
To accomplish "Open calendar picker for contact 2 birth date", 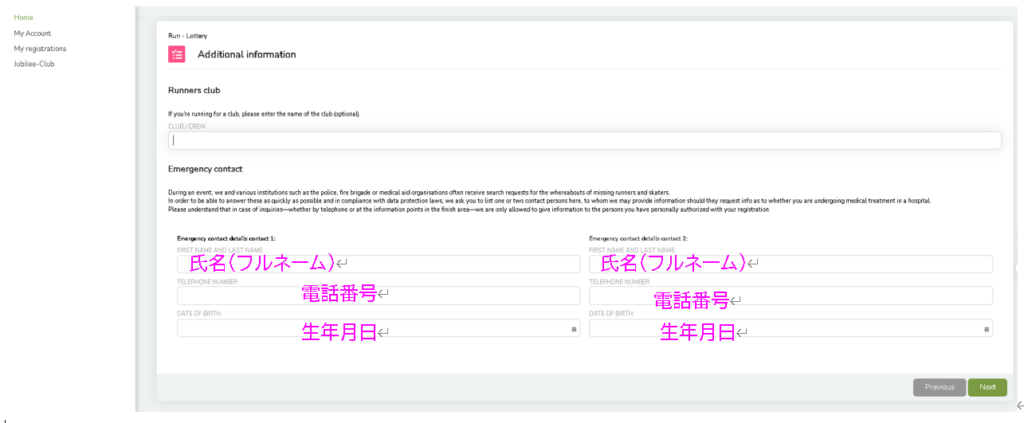I will point(986,329).
